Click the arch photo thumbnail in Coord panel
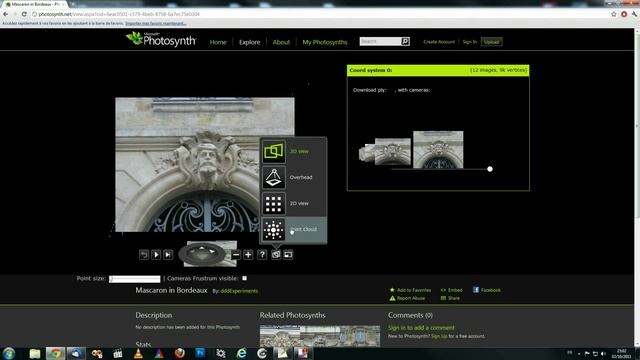 [x=438, y=149]
